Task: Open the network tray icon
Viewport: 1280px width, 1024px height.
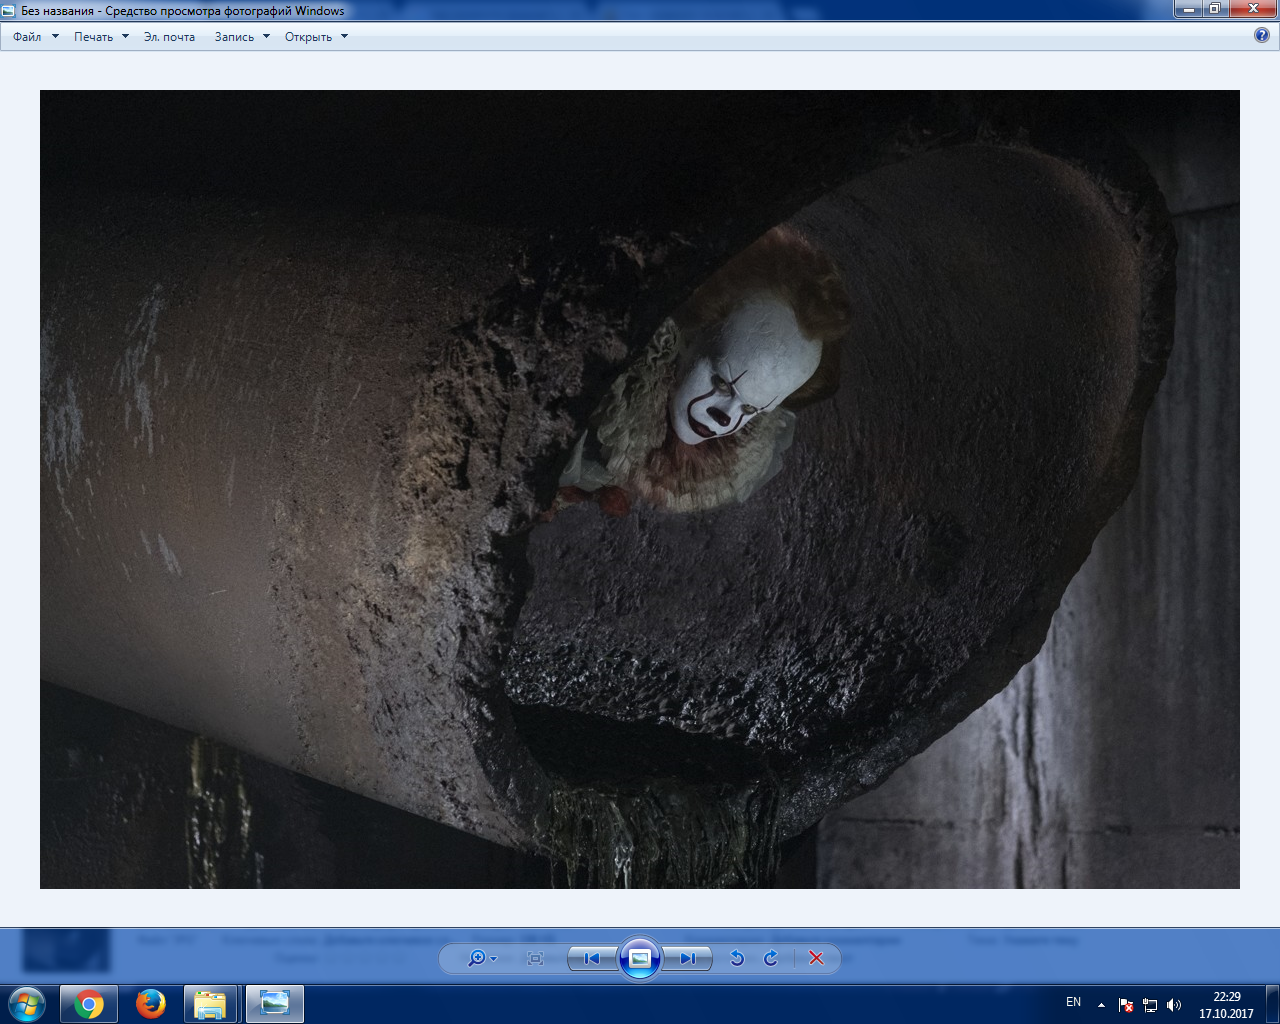Action: pos(1150,1005)
